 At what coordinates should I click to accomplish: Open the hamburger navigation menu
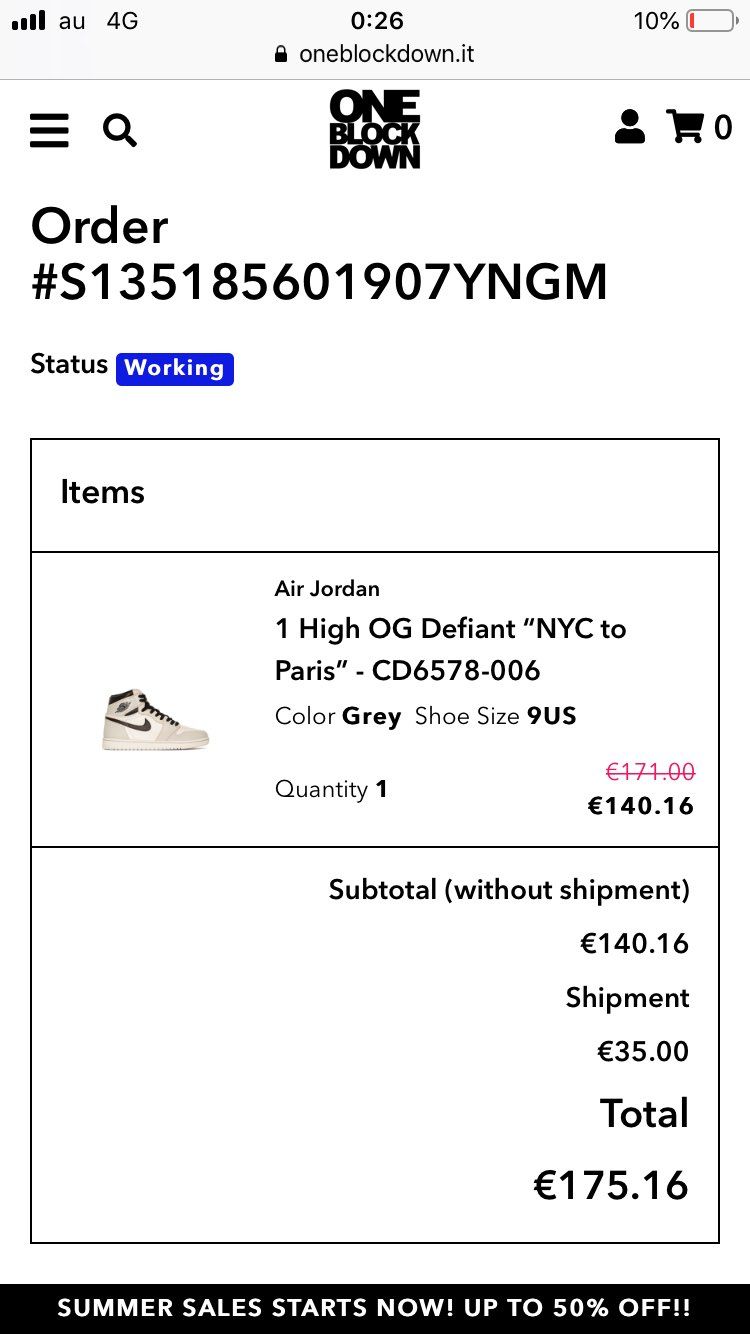tap(49, 130)
